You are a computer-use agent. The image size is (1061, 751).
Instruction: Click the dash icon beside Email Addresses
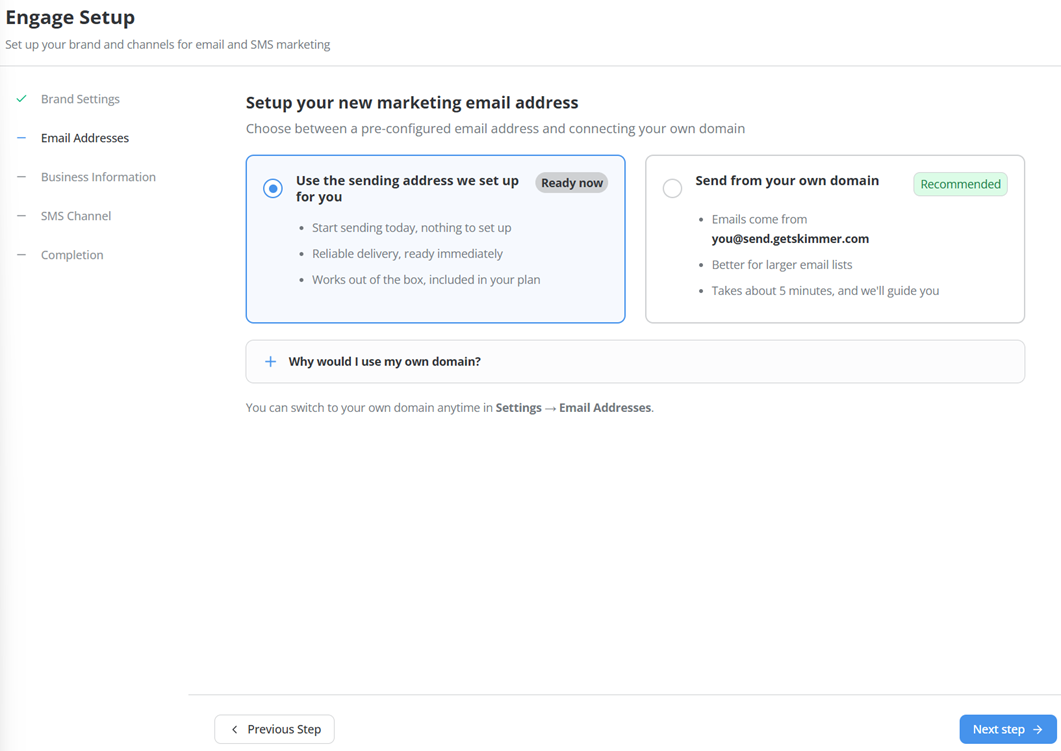pos(22,138)
